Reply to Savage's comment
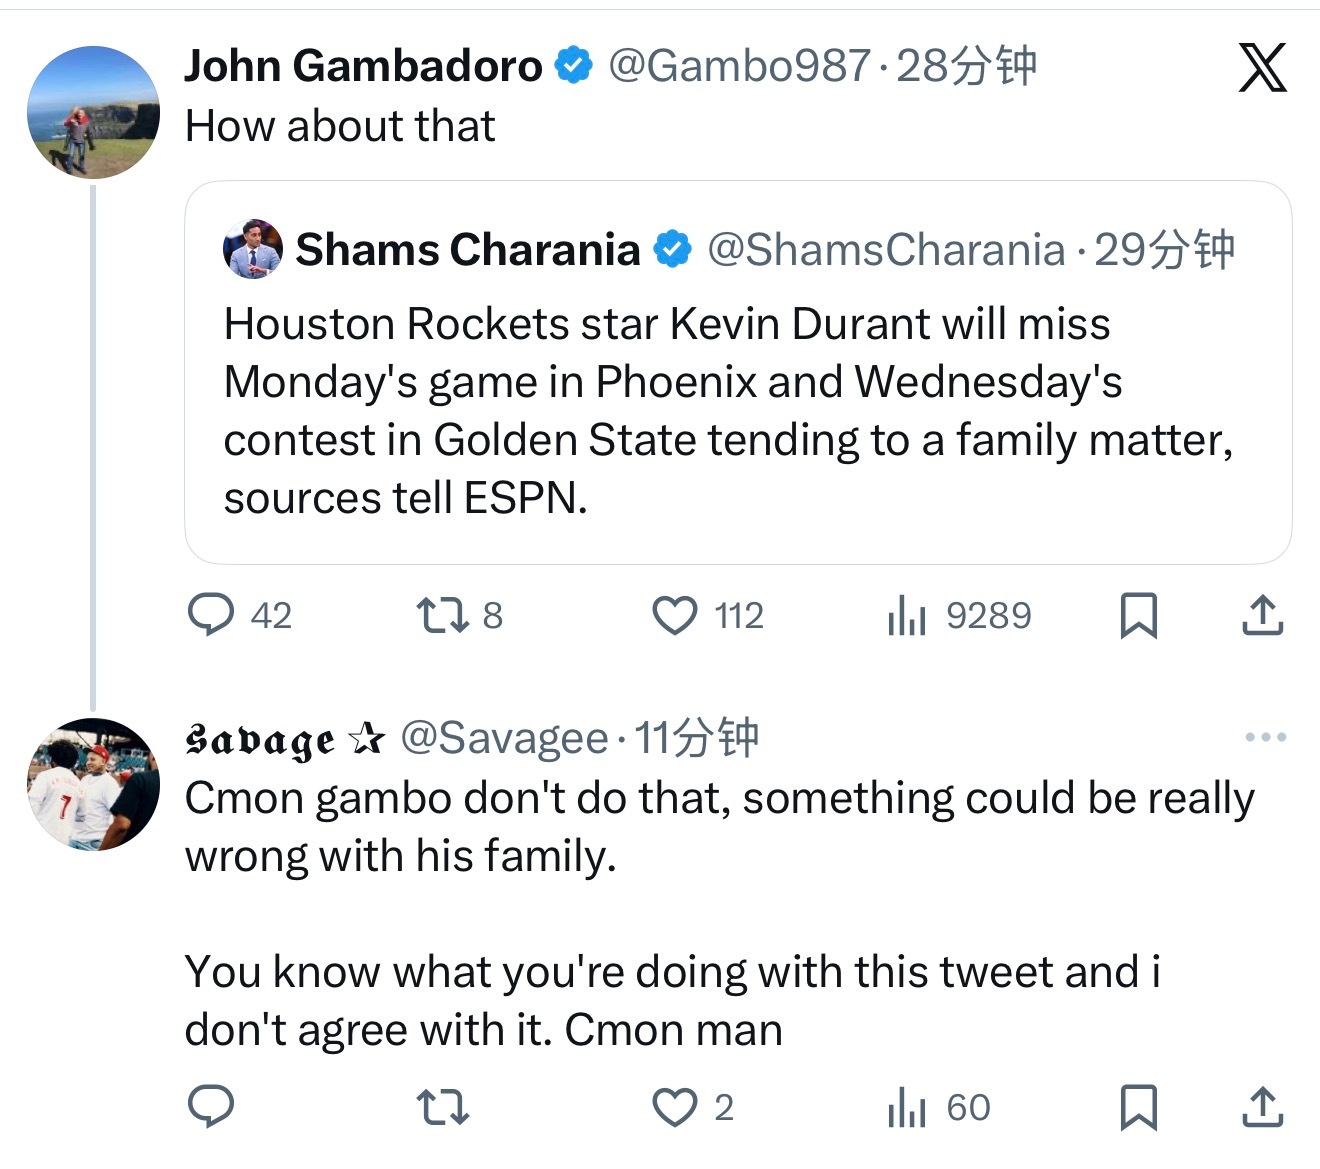The image size is (1320, 1169). pyautogui.click(x=211, y=1107)
